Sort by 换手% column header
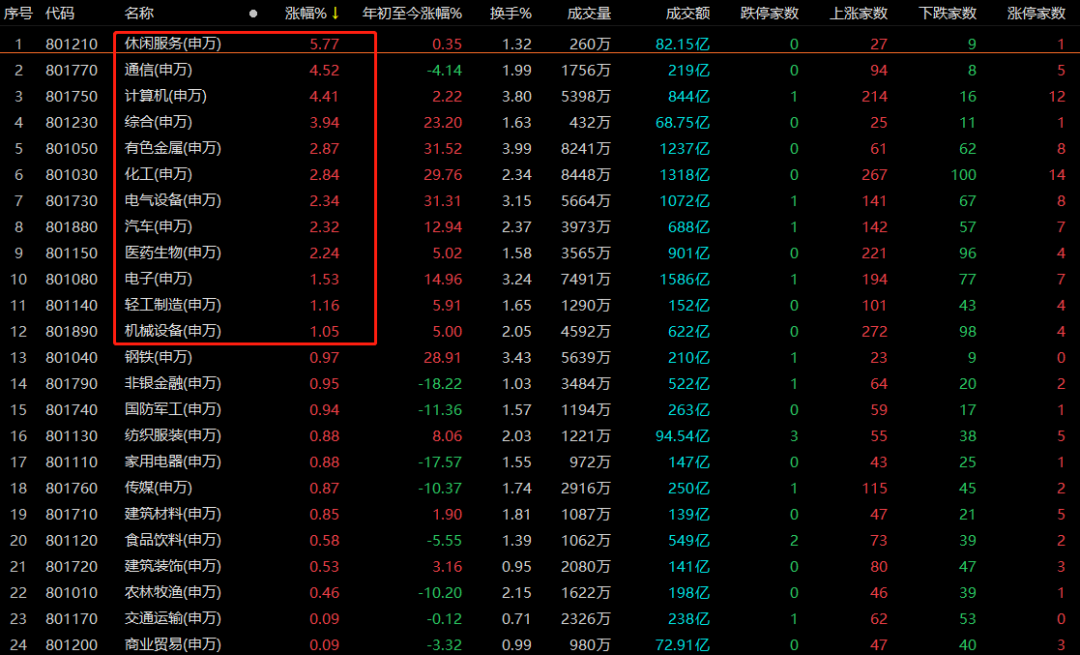The width and height of the screenshot is (1080, 655). click(510, 14)
